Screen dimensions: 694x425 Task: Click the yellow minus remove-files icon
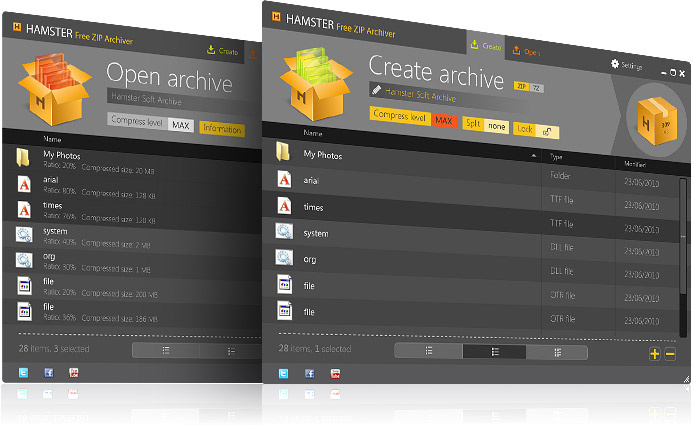pos(670,354)
